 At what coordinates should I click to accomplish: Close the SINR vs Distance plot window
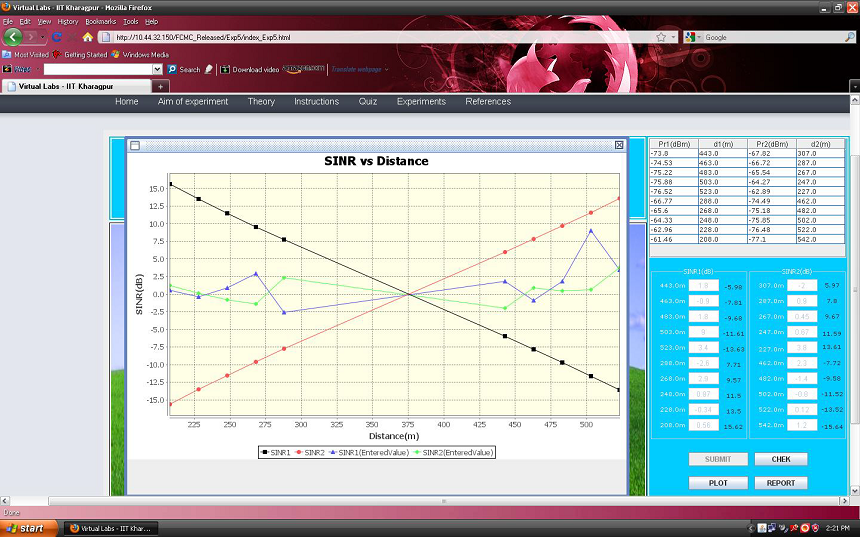pos(618,145)
